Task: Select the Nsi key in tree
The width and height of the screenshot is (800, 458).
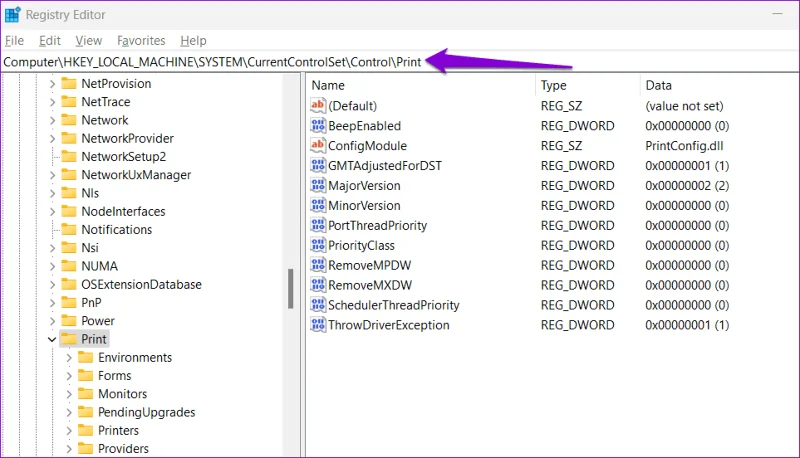Action: click(x=90, y=248)
